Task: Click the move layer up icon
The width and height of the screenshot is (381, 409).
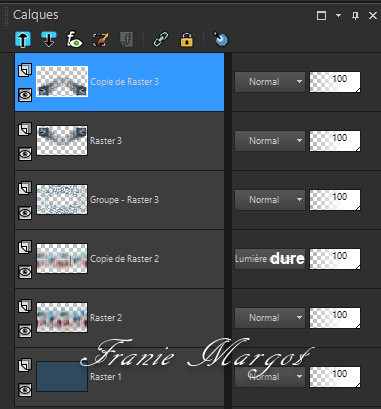Action: pos(23,39)
